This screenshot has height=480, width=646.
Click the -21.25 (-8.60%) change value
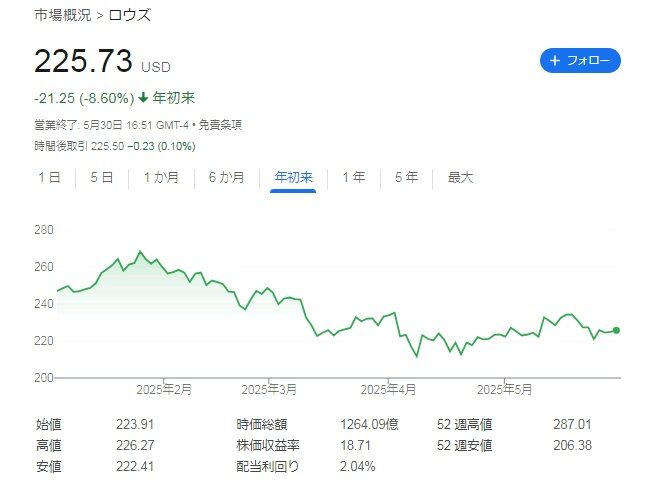coord(84,98)
